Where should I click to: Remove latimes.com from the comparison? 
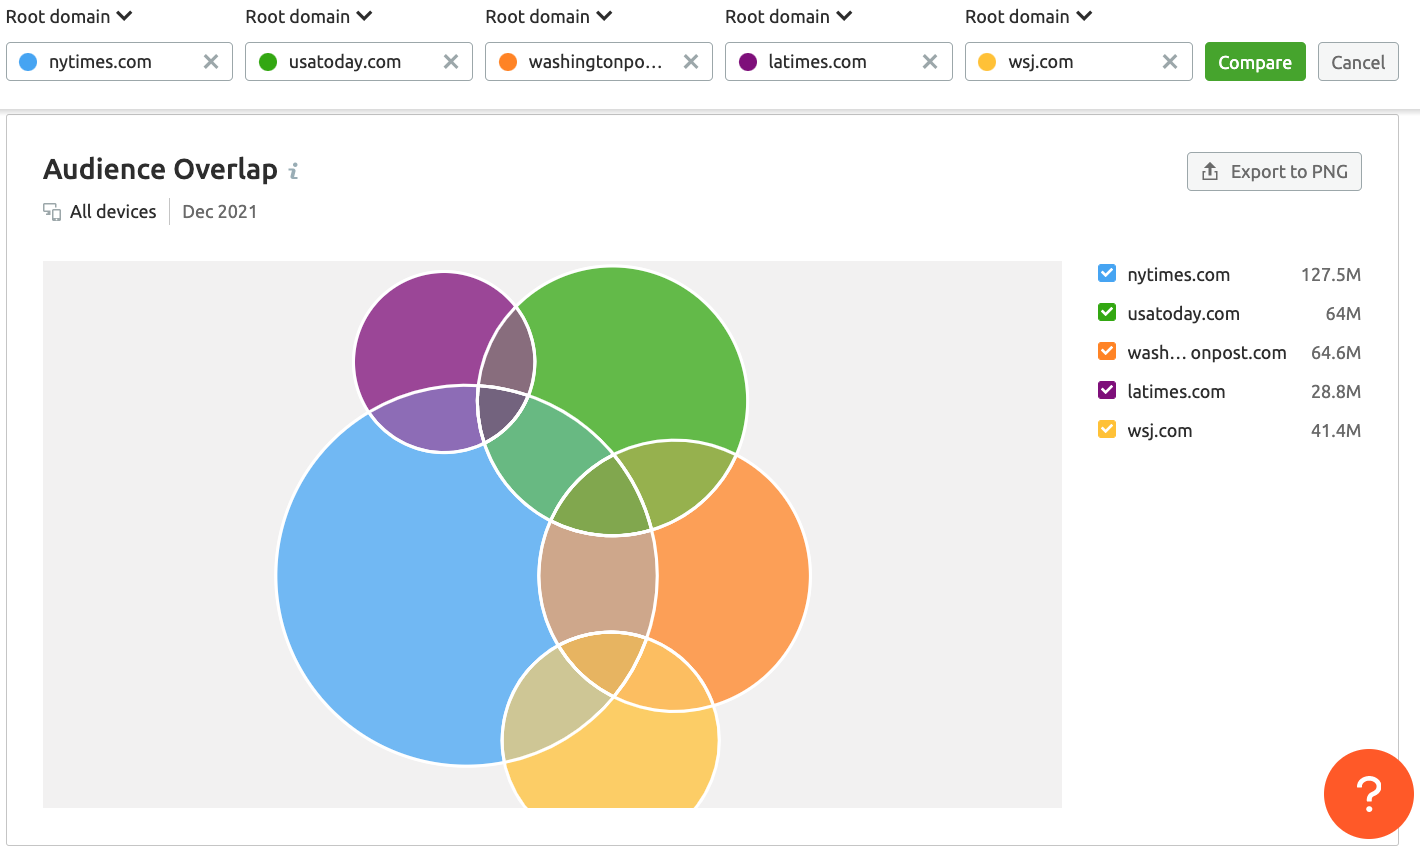tap(930, 62)
